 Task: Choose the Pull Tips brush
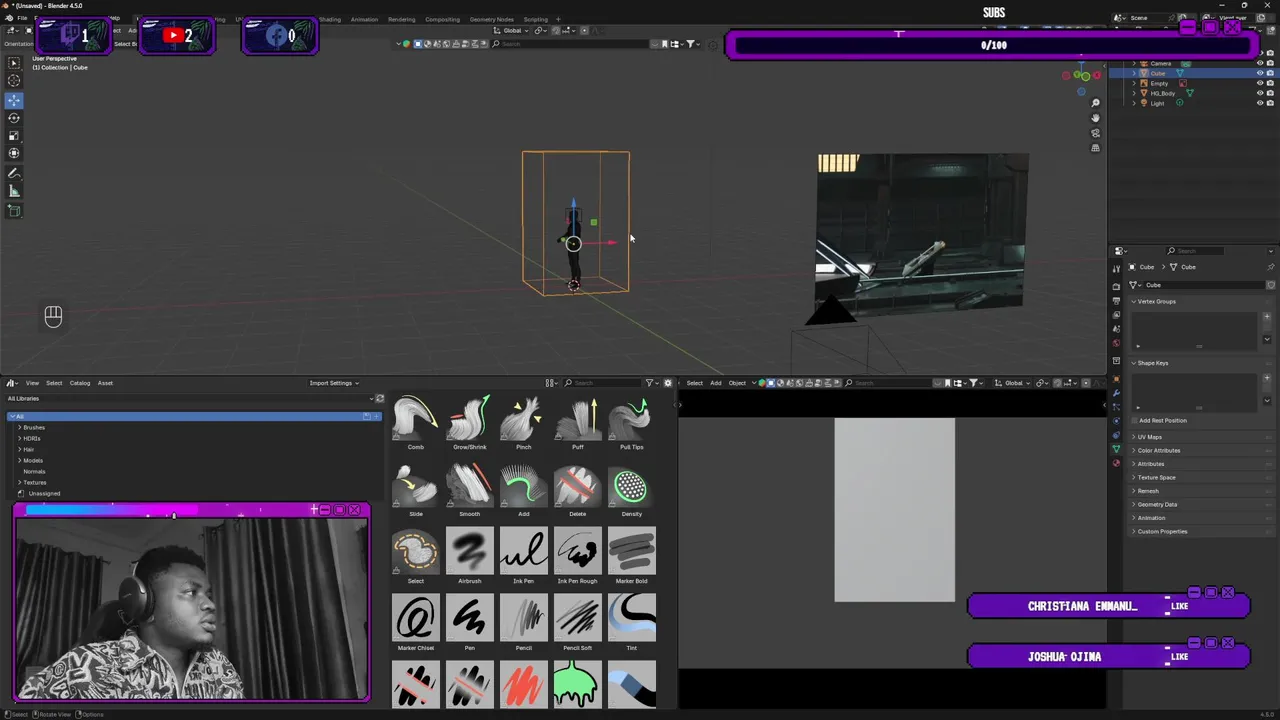click(x=632, y=424)
